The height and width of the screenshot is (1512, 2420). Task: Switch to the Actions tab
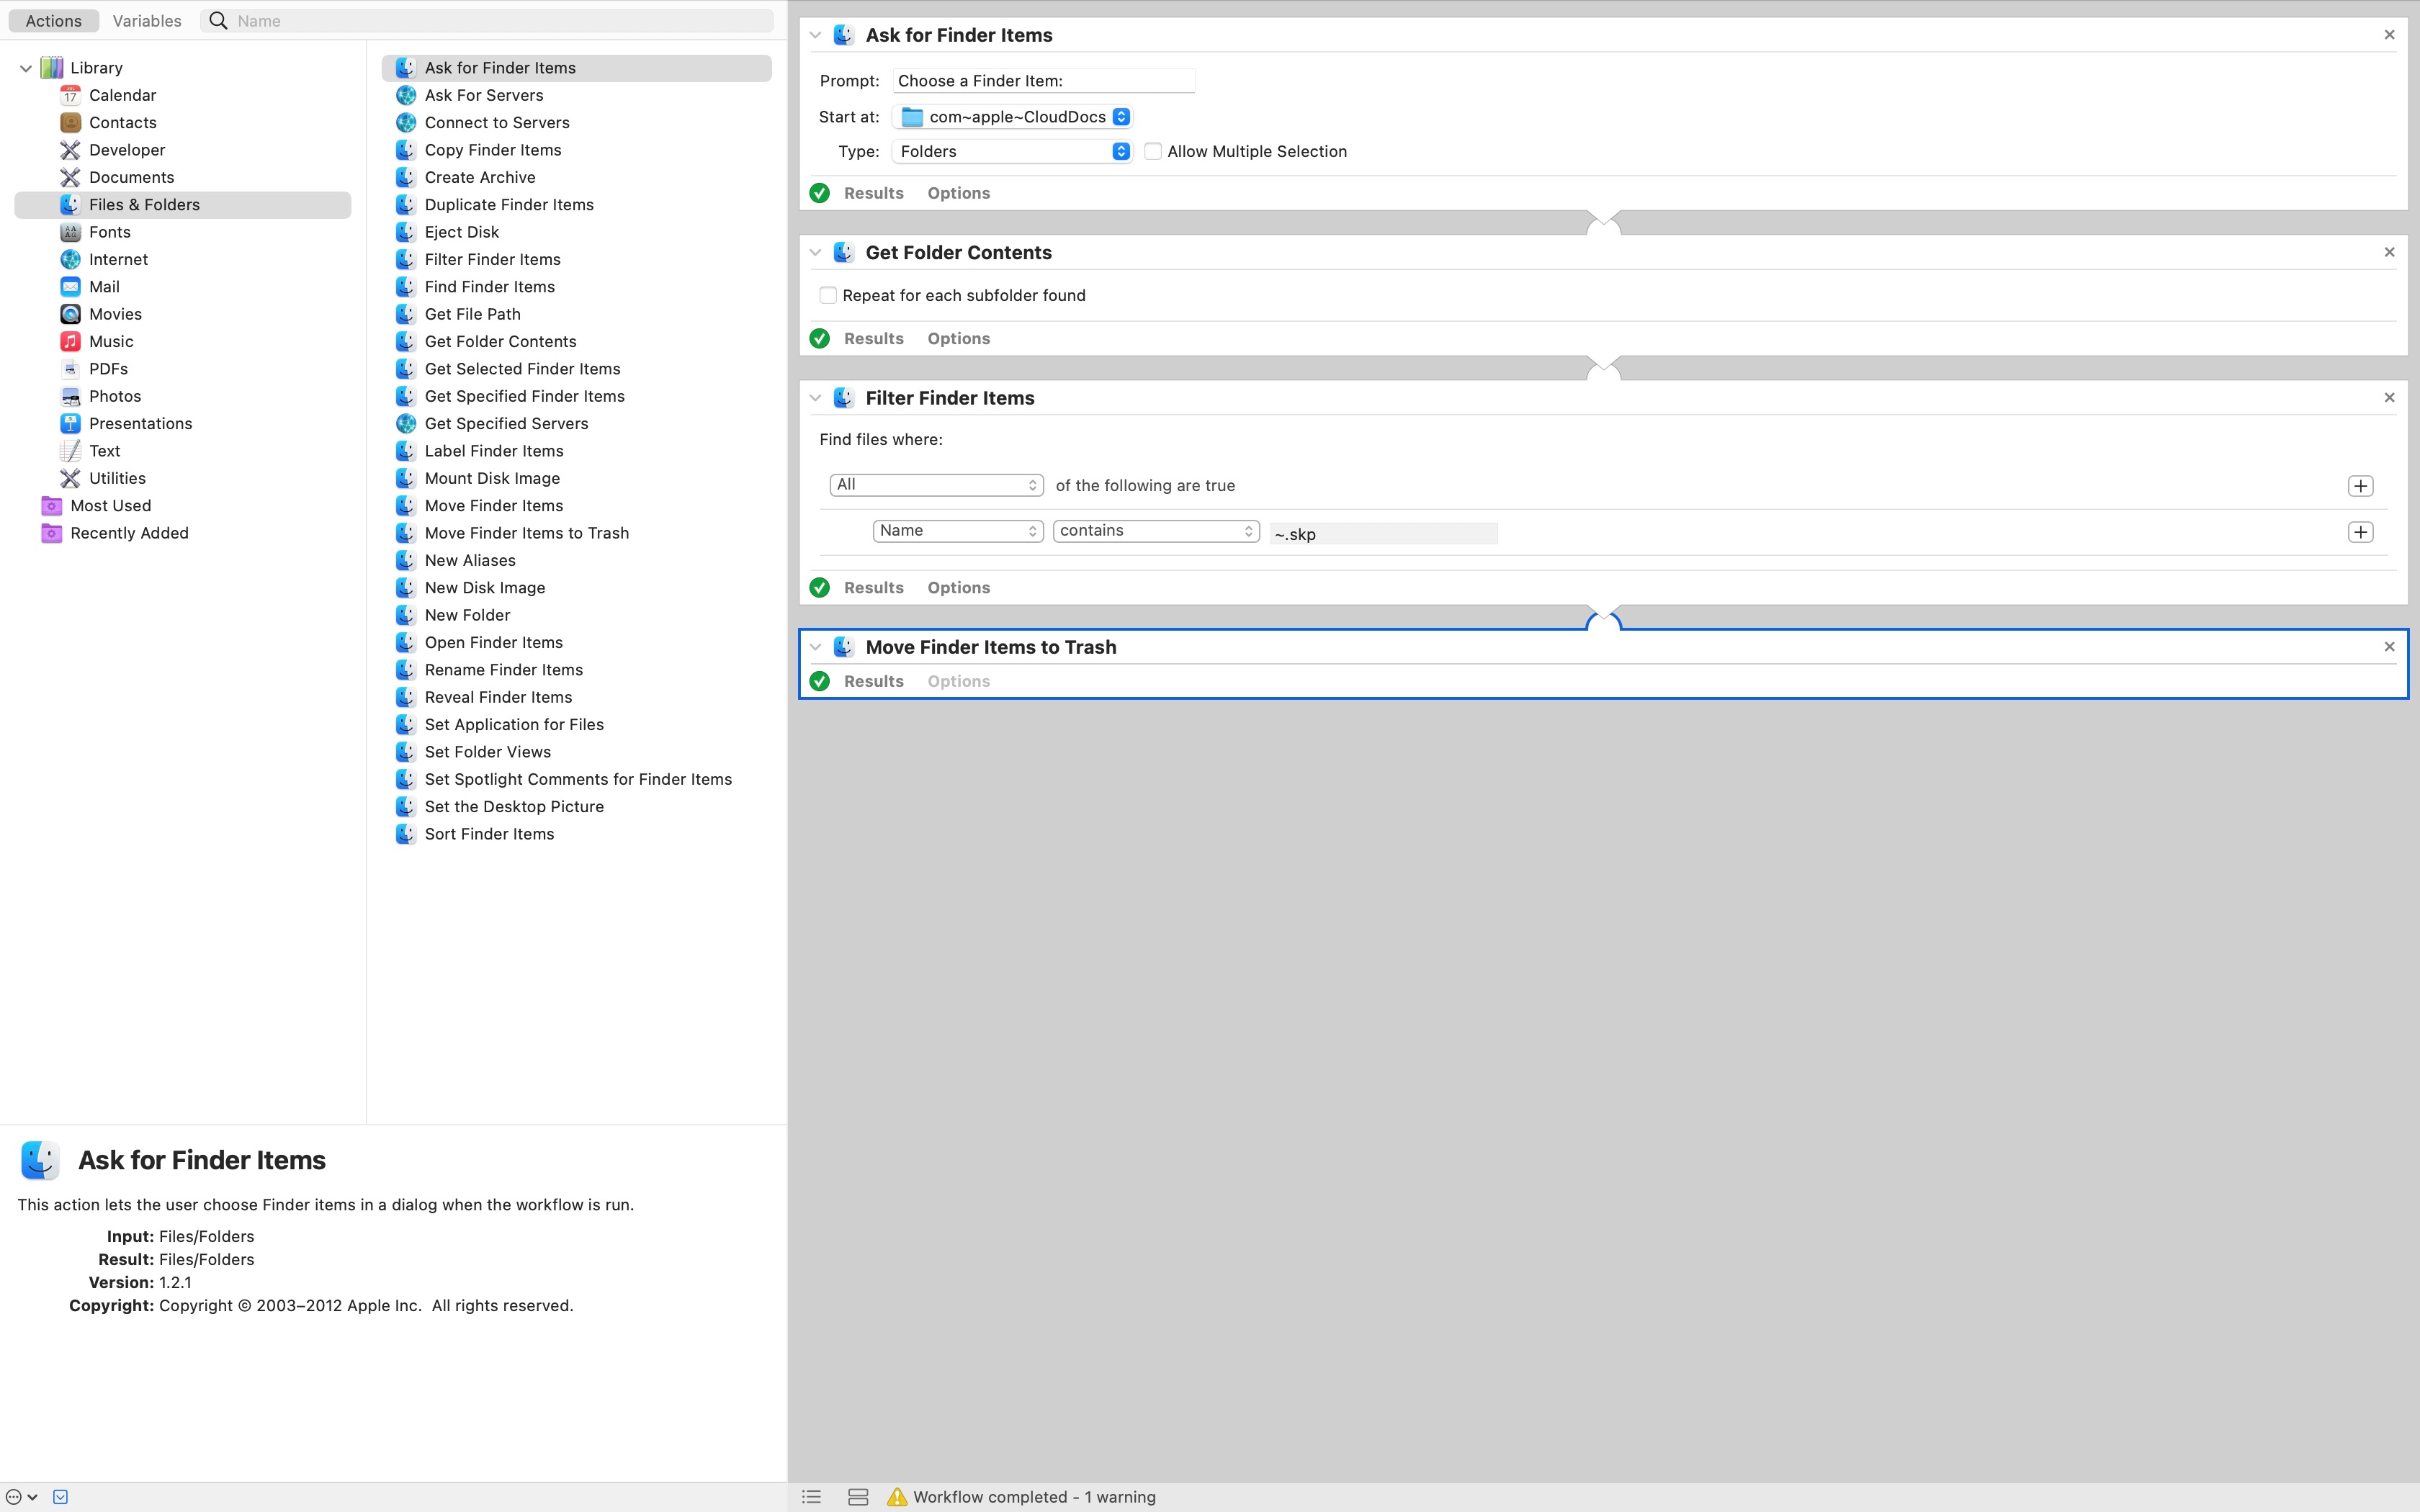pyautogui.click(x=54, y=21)
